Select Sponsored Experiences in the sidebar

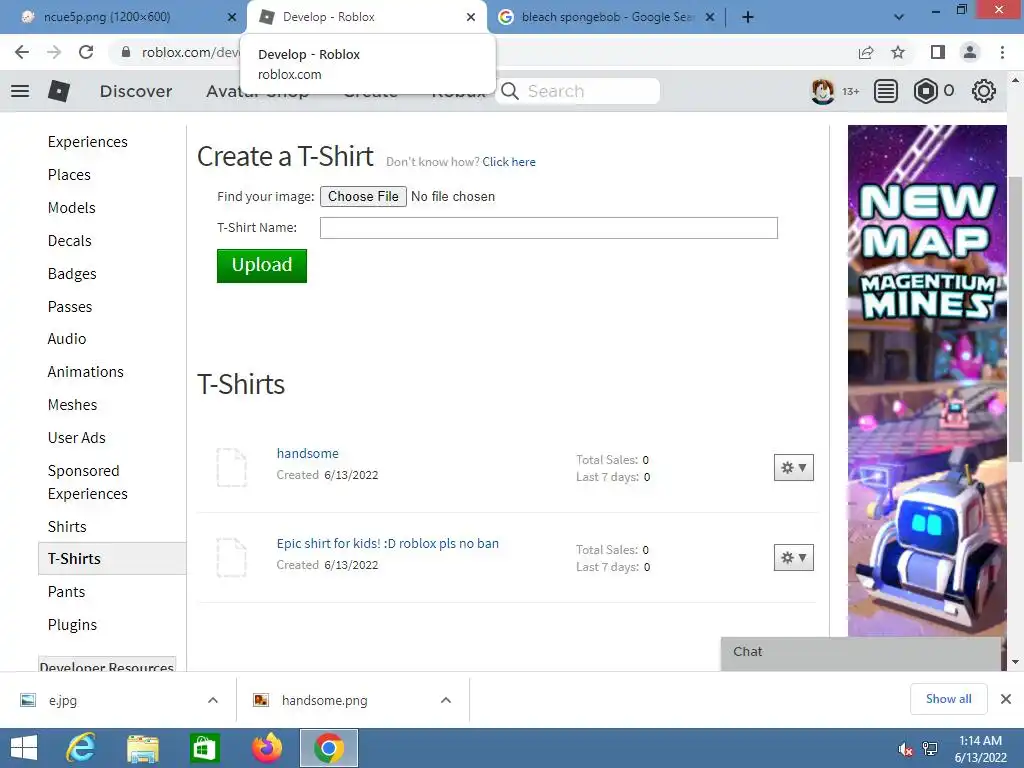click(x=88, y=482)
